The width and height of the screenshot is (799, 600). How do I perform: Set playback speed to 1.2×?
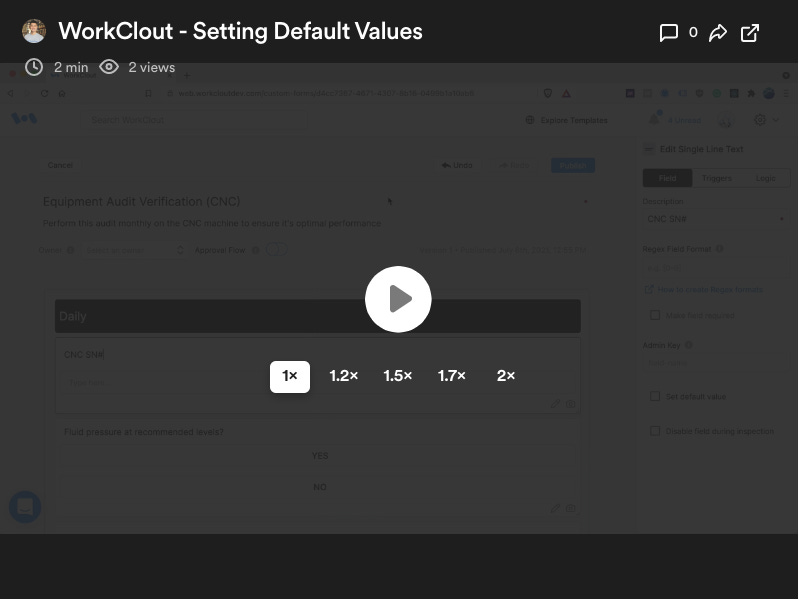pyautogui.click(x=343, y=376)
